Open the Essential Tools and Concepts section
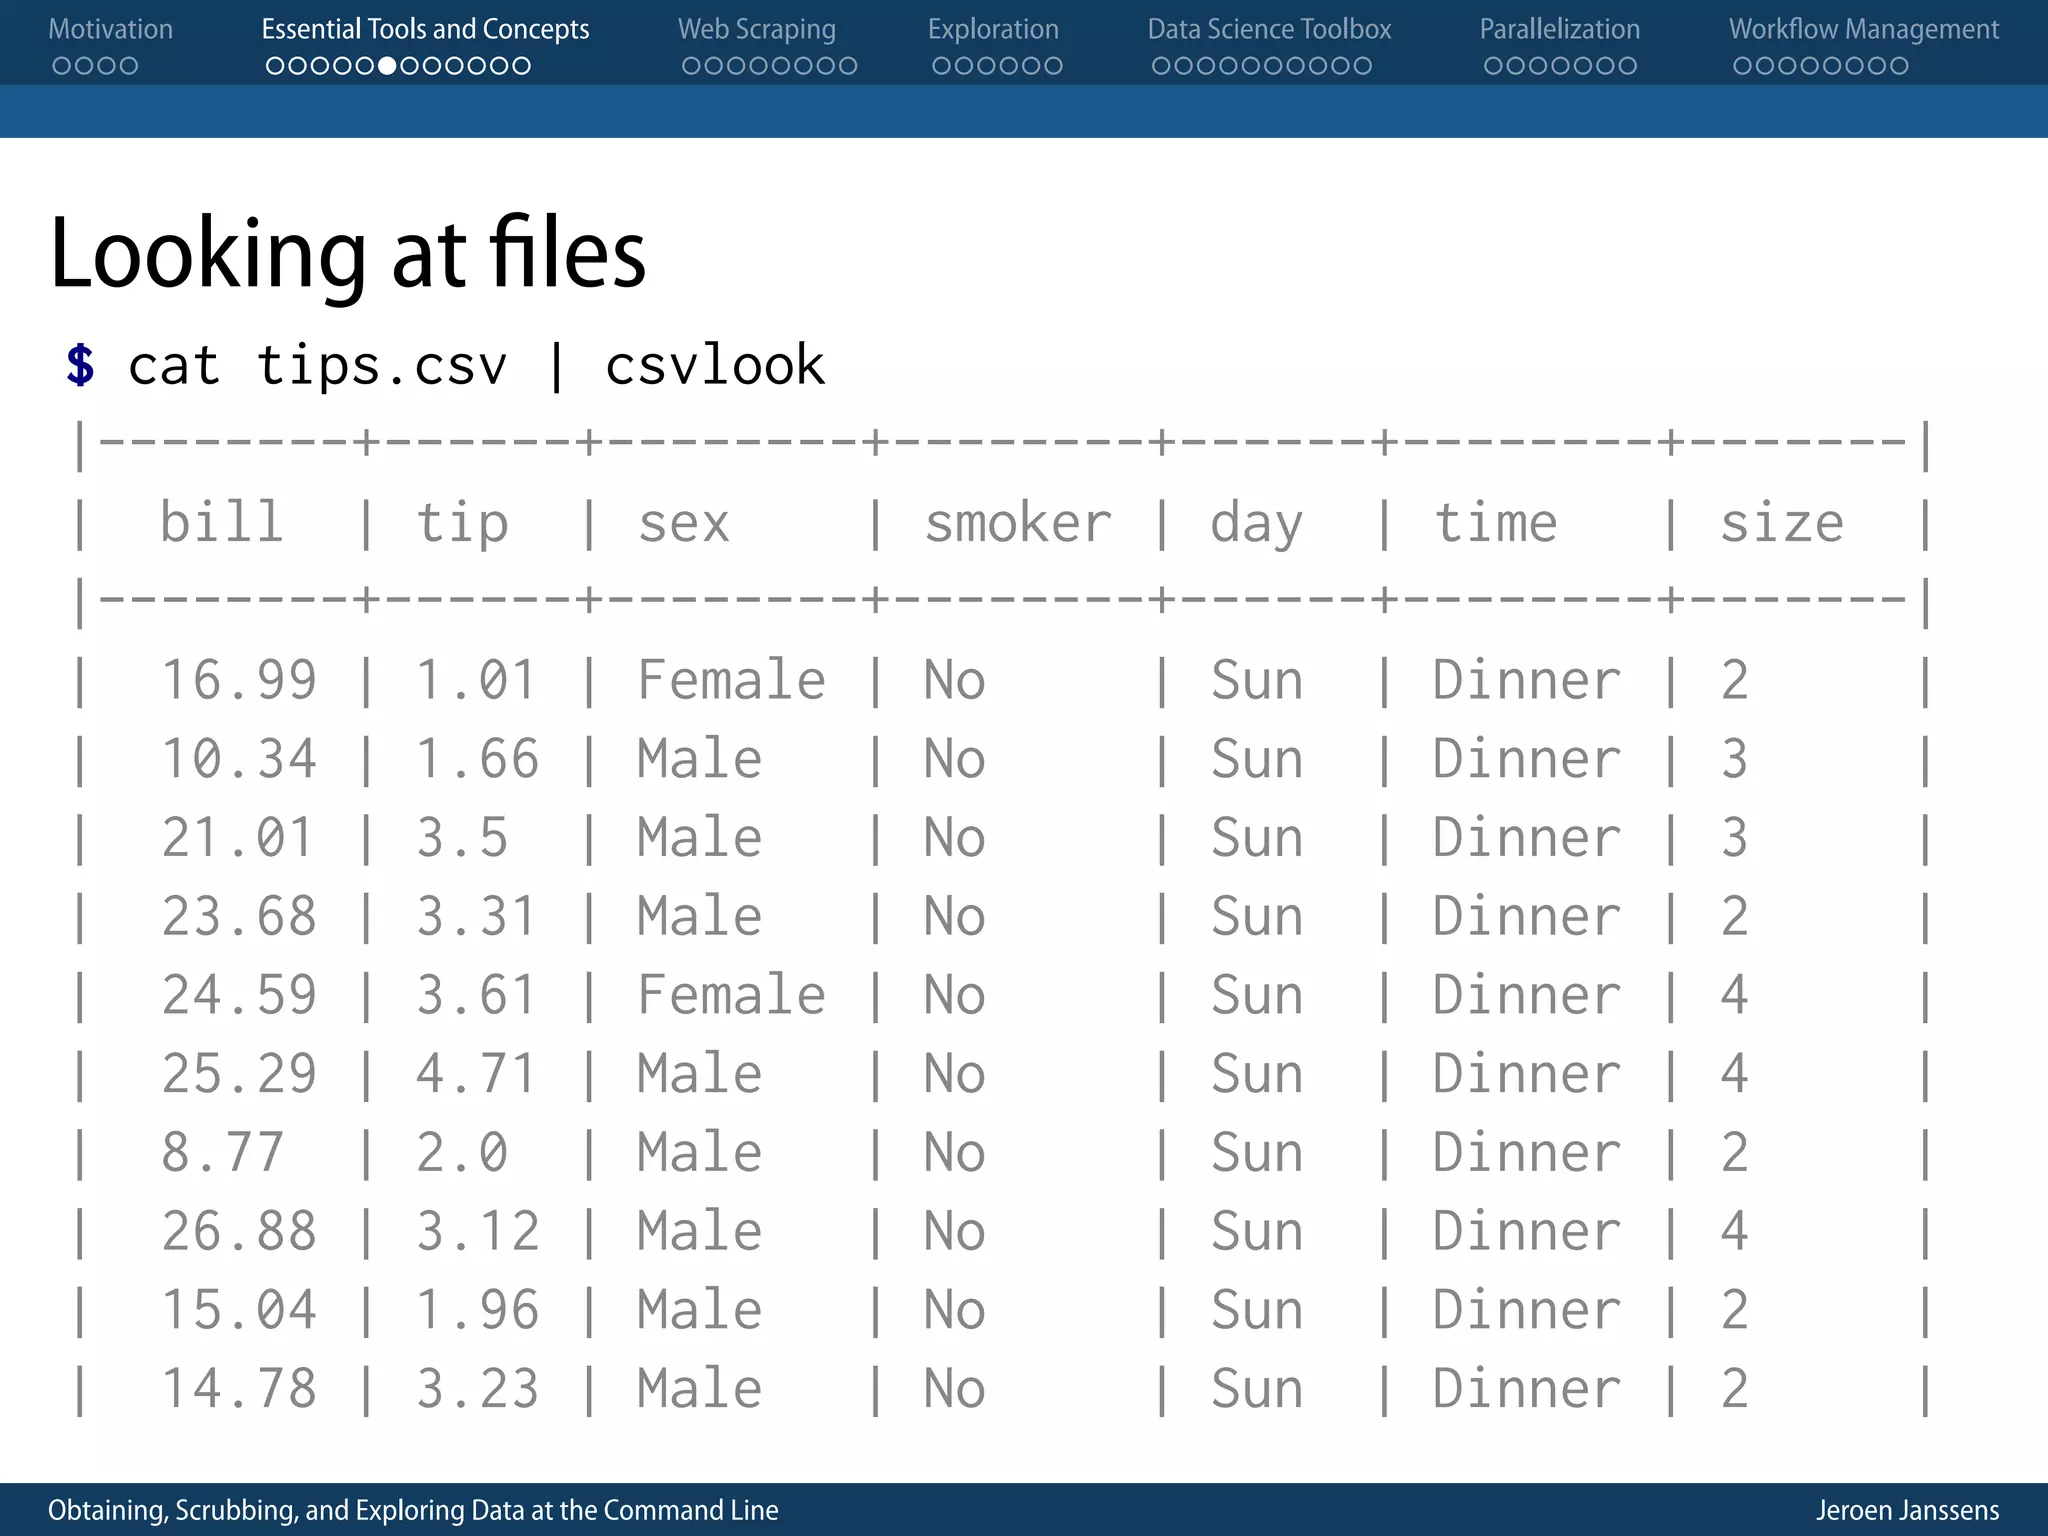 [x=425, y=29]
